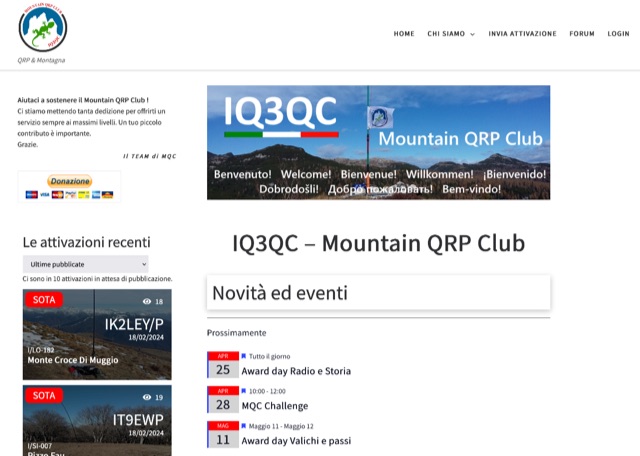Click the Mountain QRP Club gecko logo
This screenshot has width=640, height=456.
point(42,28)
